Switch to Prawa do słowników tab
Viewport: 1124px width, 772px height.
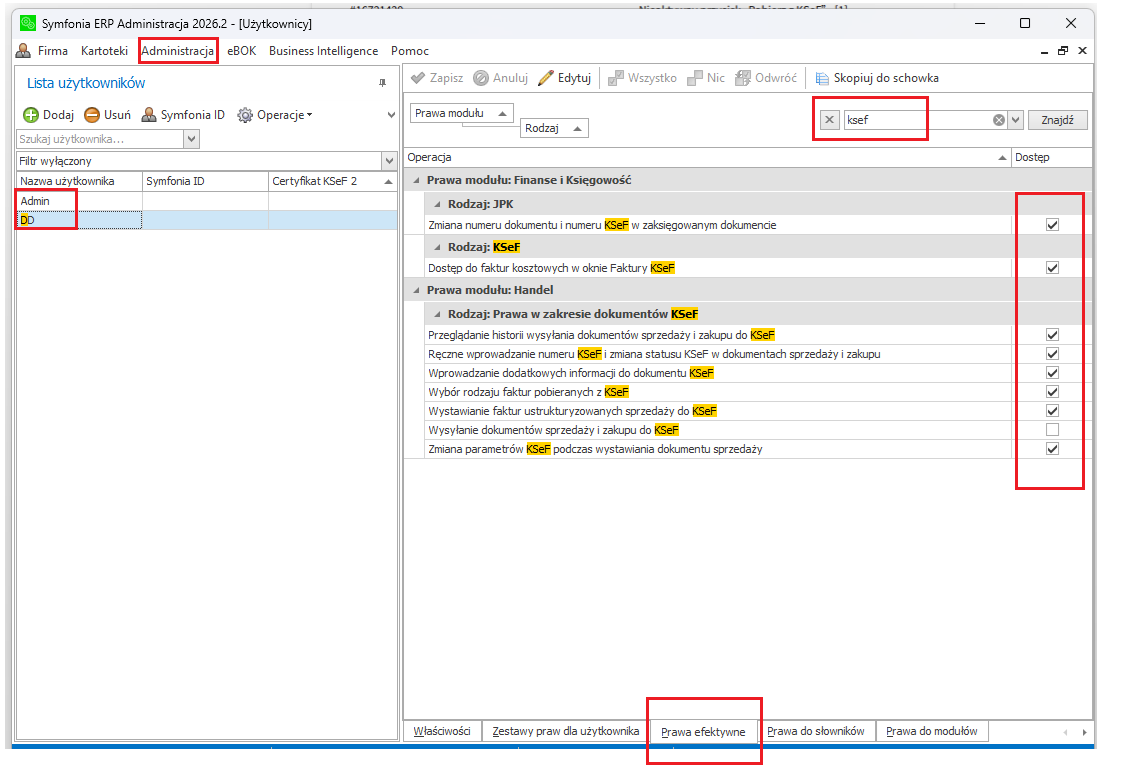815,731
